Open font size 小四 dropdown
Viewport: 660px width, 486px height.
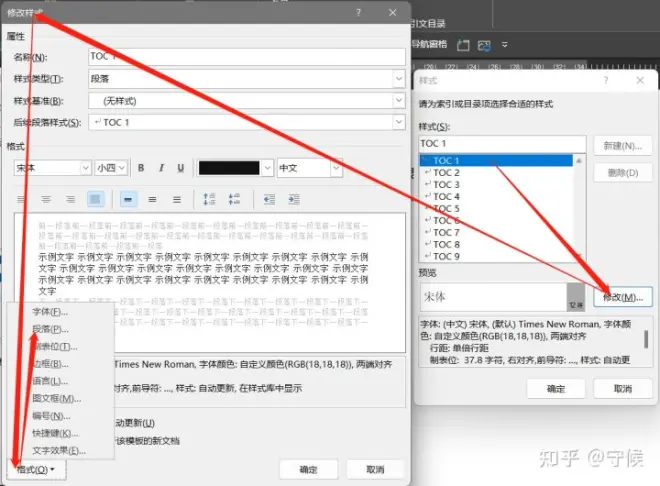(x=122, y=168)
